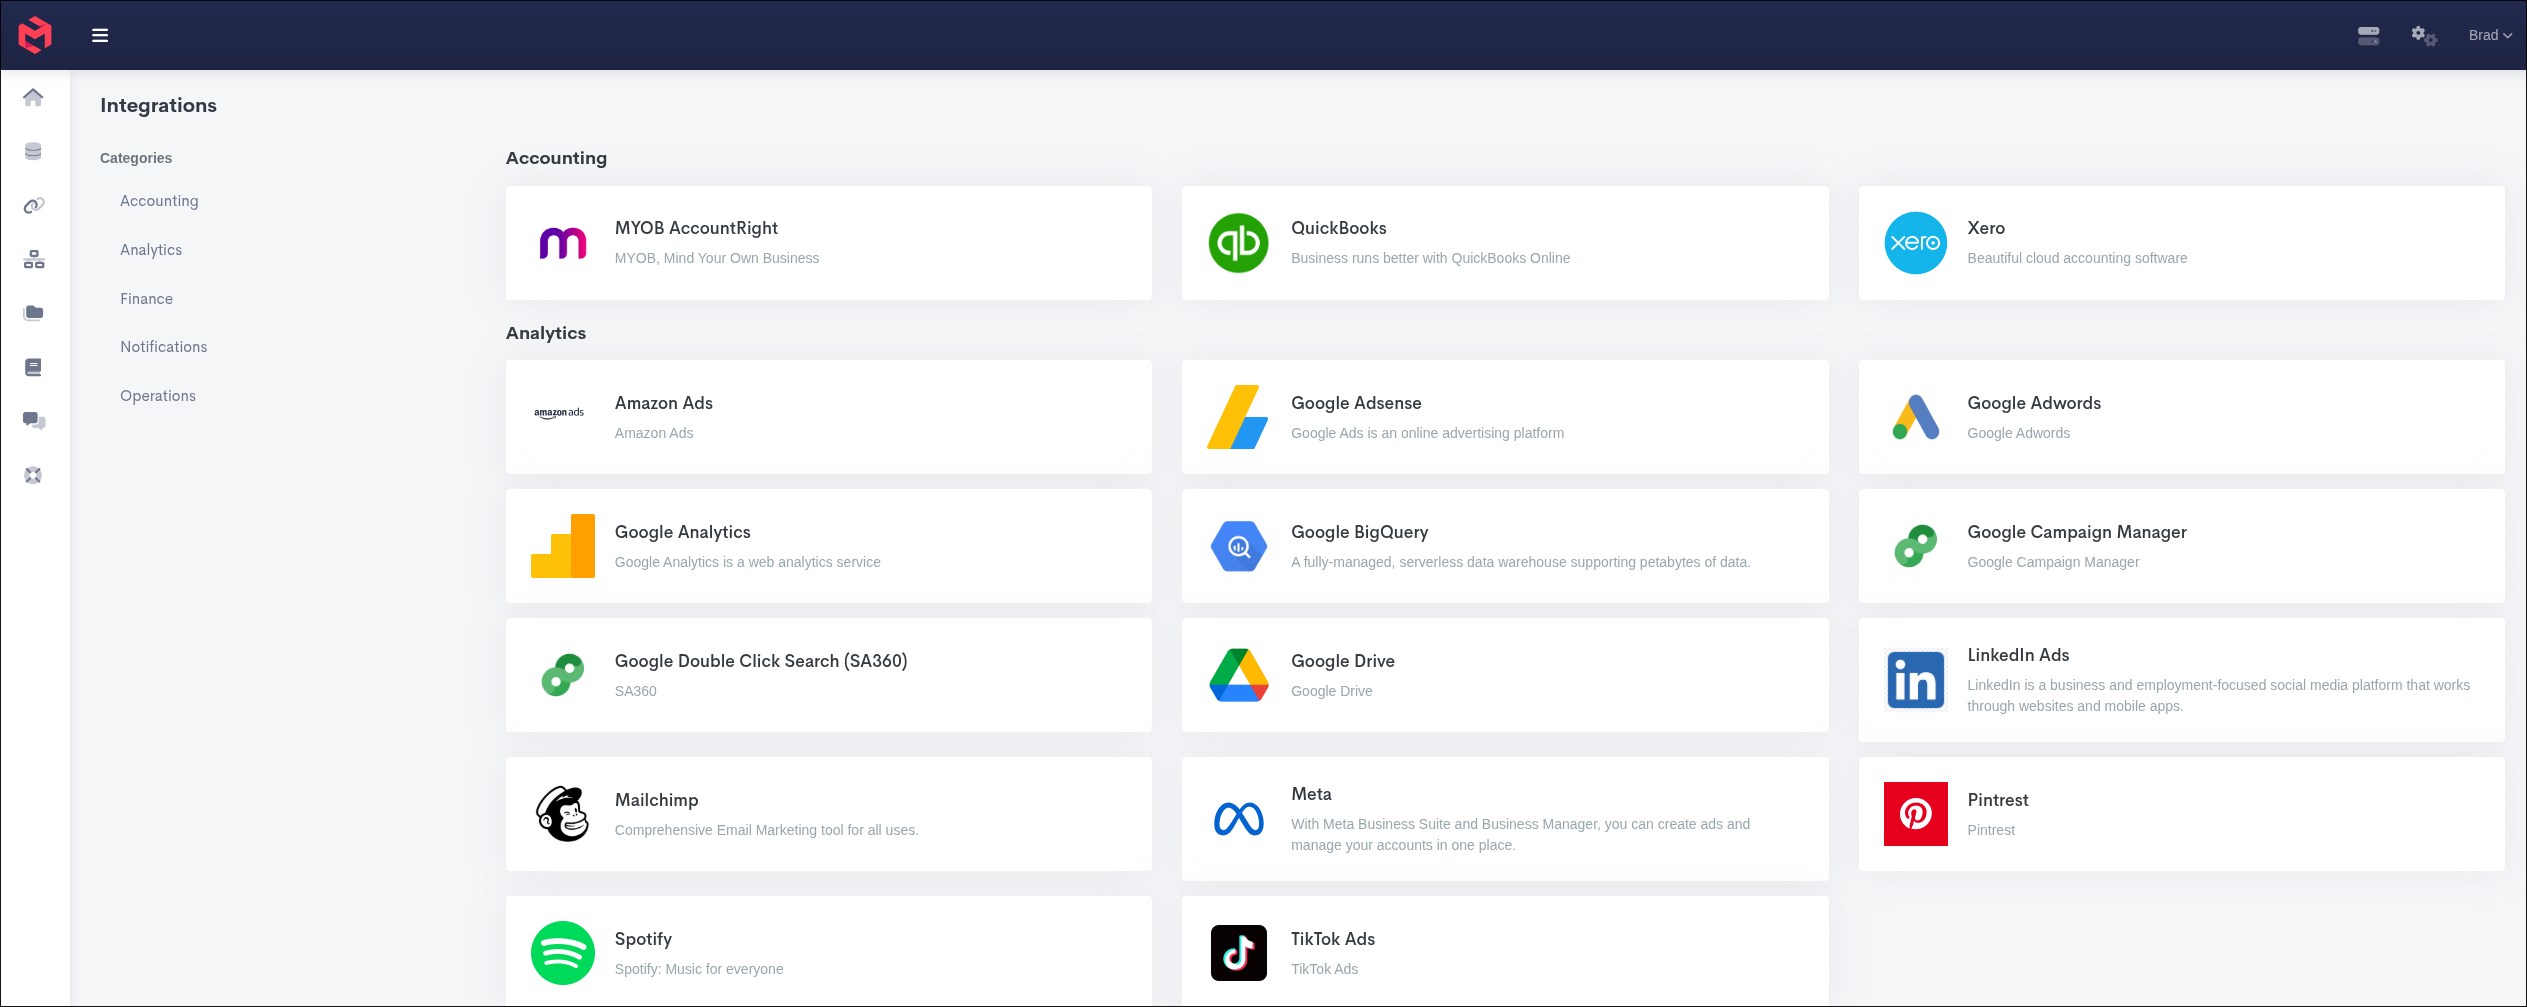The height and width of the screenshot is (1007, 2527).
Task: Open settings via the gears icon
Action: 2423,34
